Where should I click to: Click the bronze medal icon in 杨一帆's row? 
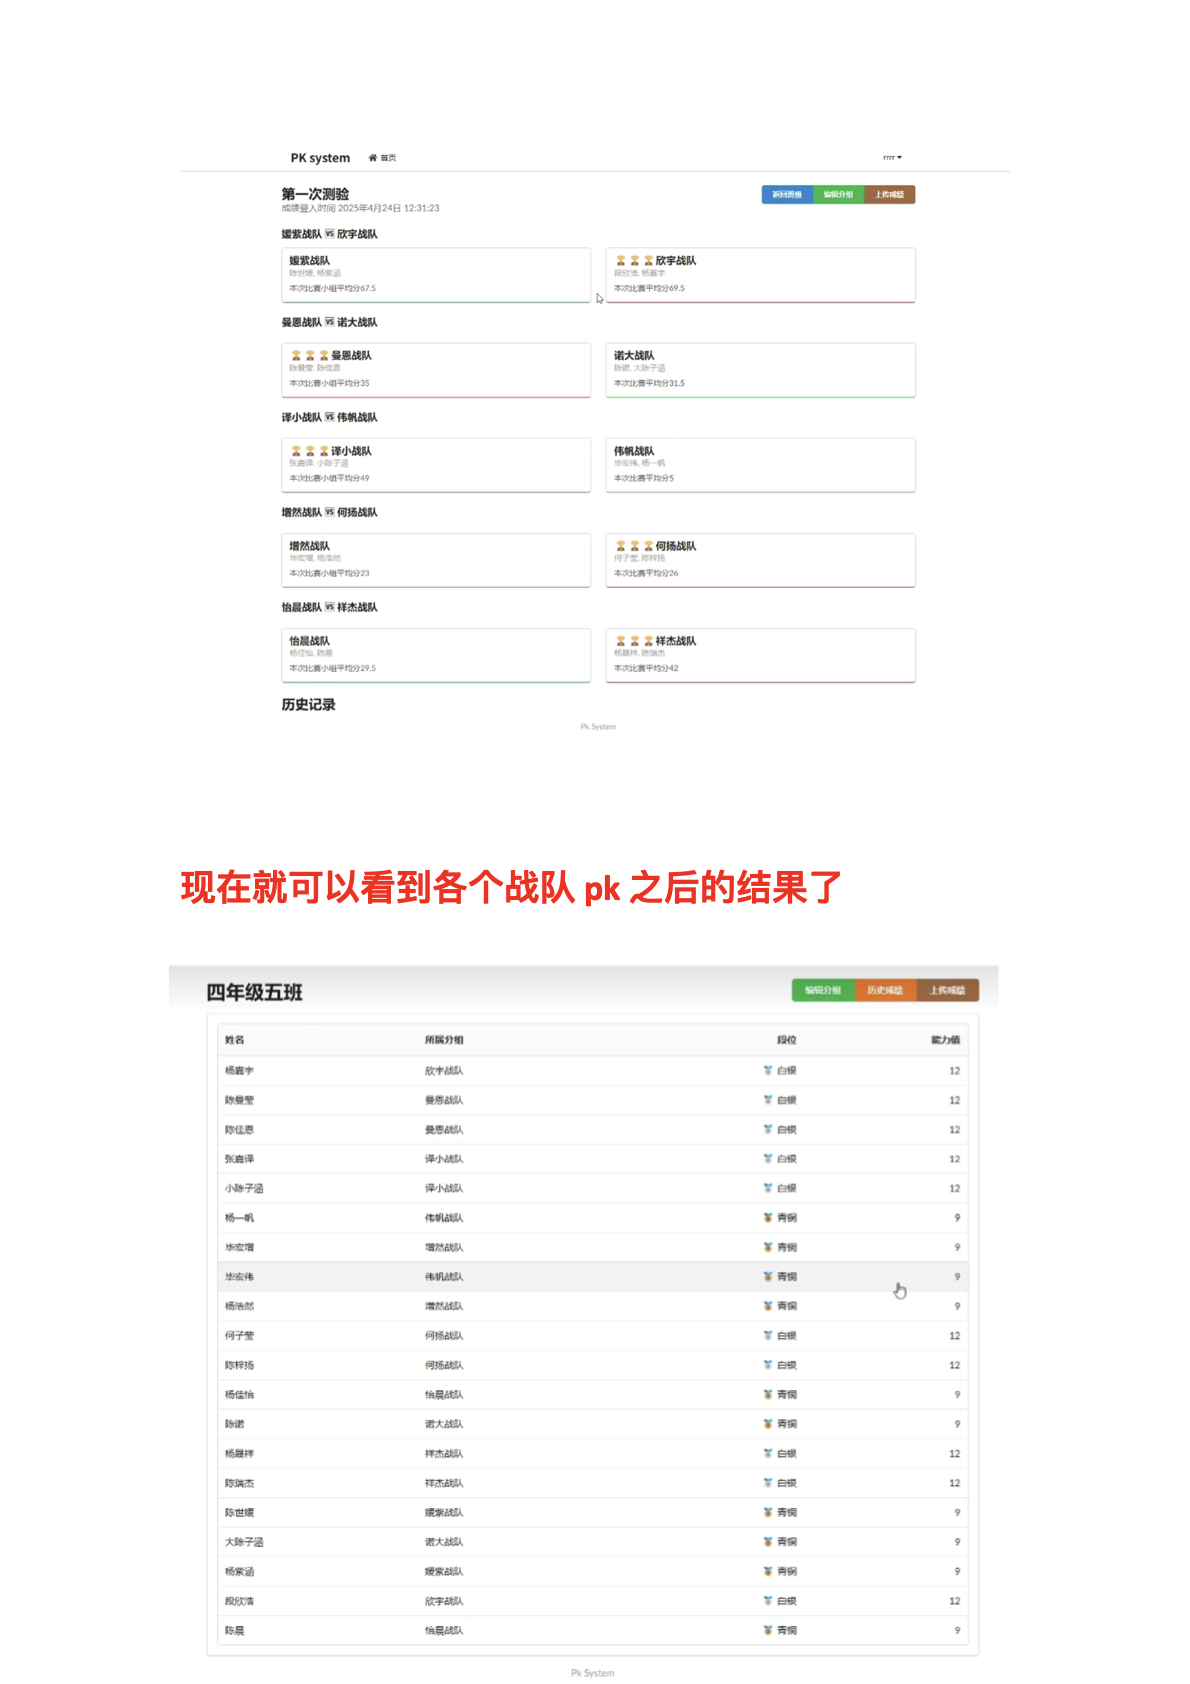click(x=768, y=1218)
